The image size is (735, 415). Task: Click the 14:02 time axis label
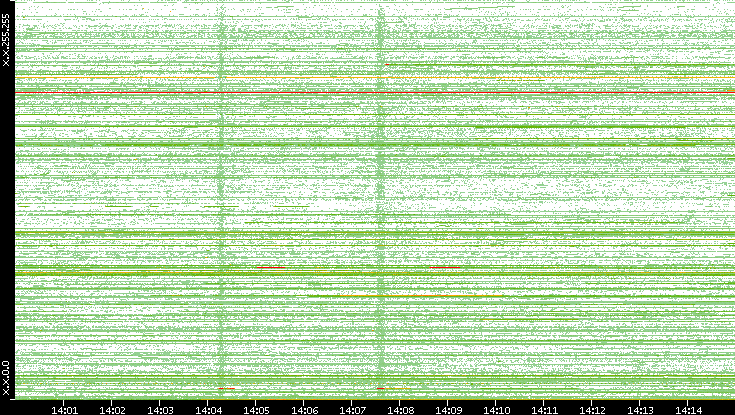click(112, 410)
